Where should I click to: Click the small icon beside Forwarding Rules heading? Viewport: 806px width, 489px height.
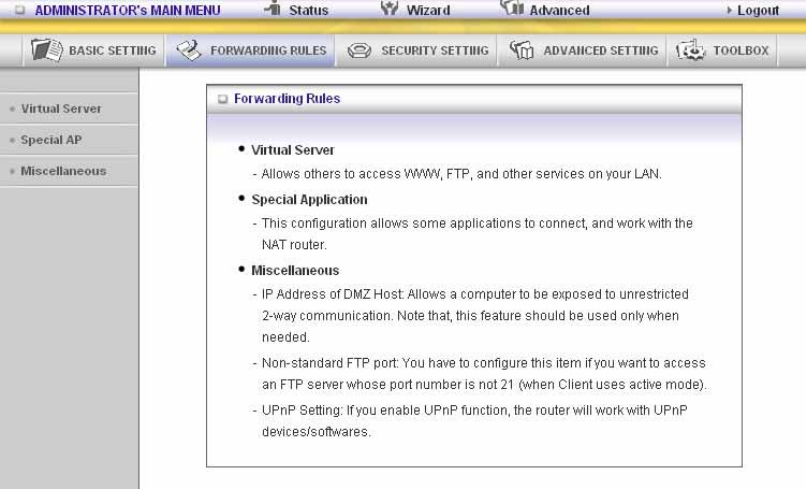click(x=222, y=99)
